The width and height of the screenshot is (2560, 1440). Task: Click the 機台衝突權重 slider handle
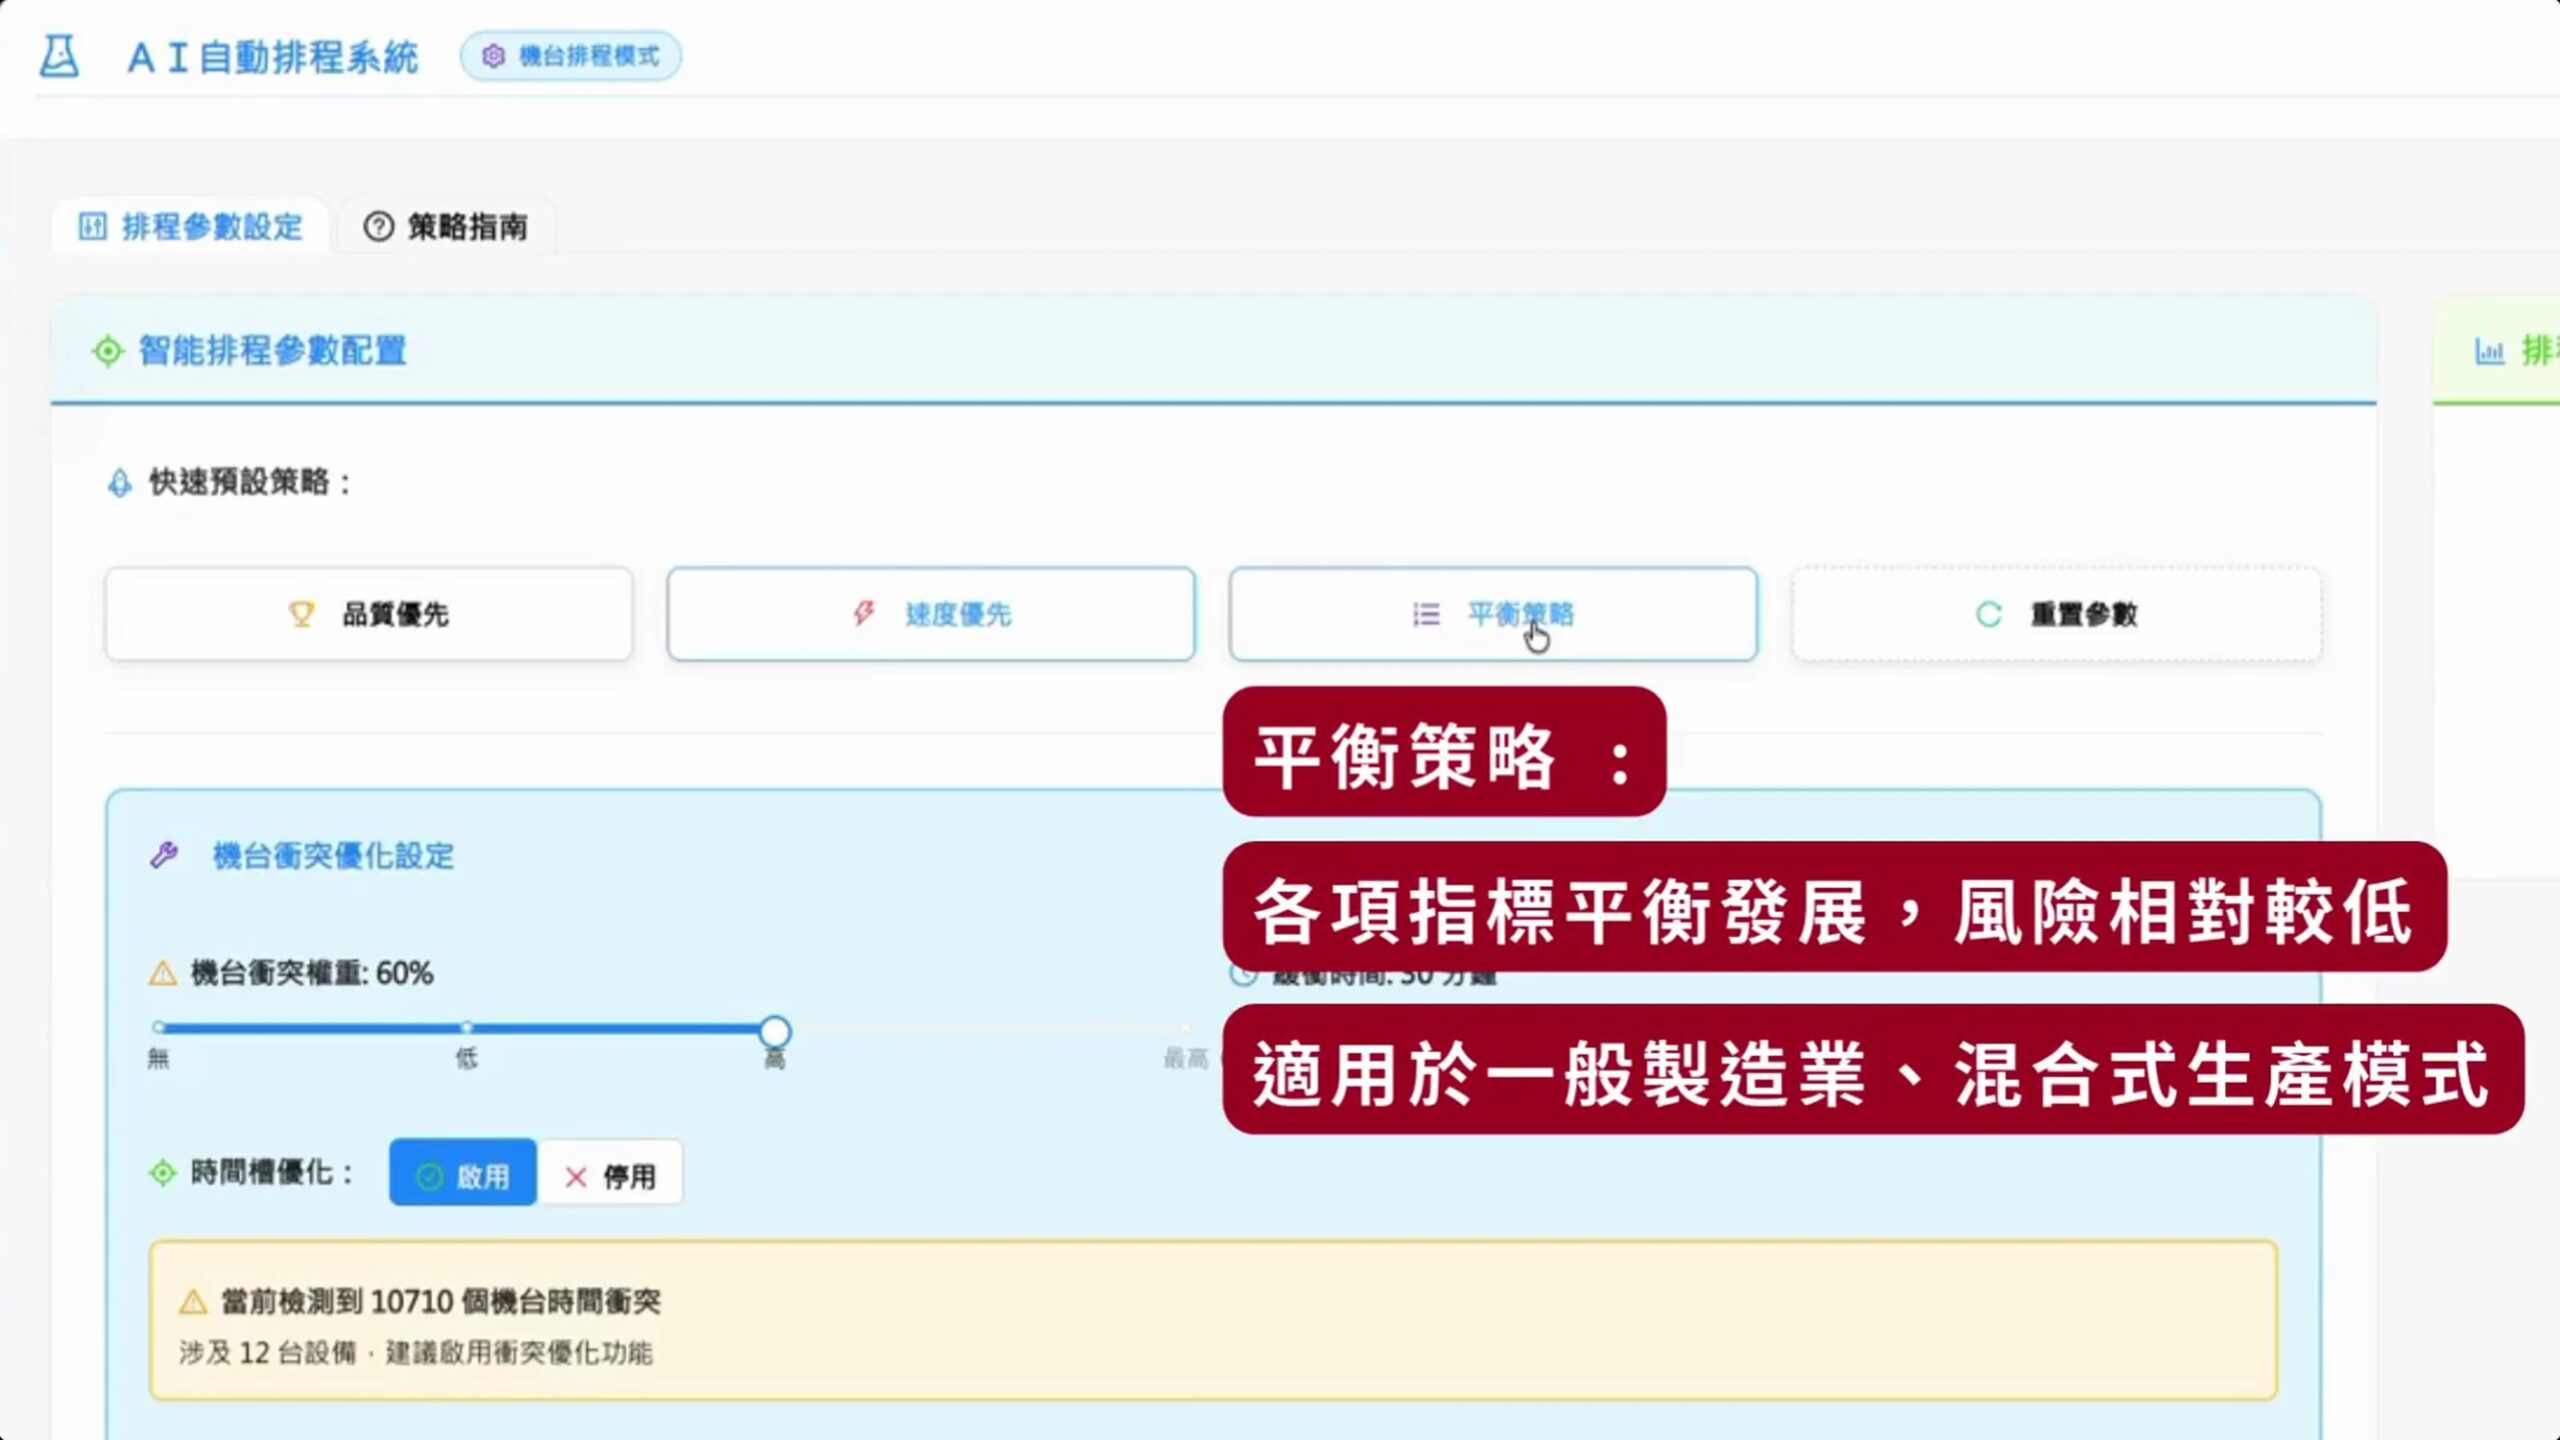[775, 1030]
